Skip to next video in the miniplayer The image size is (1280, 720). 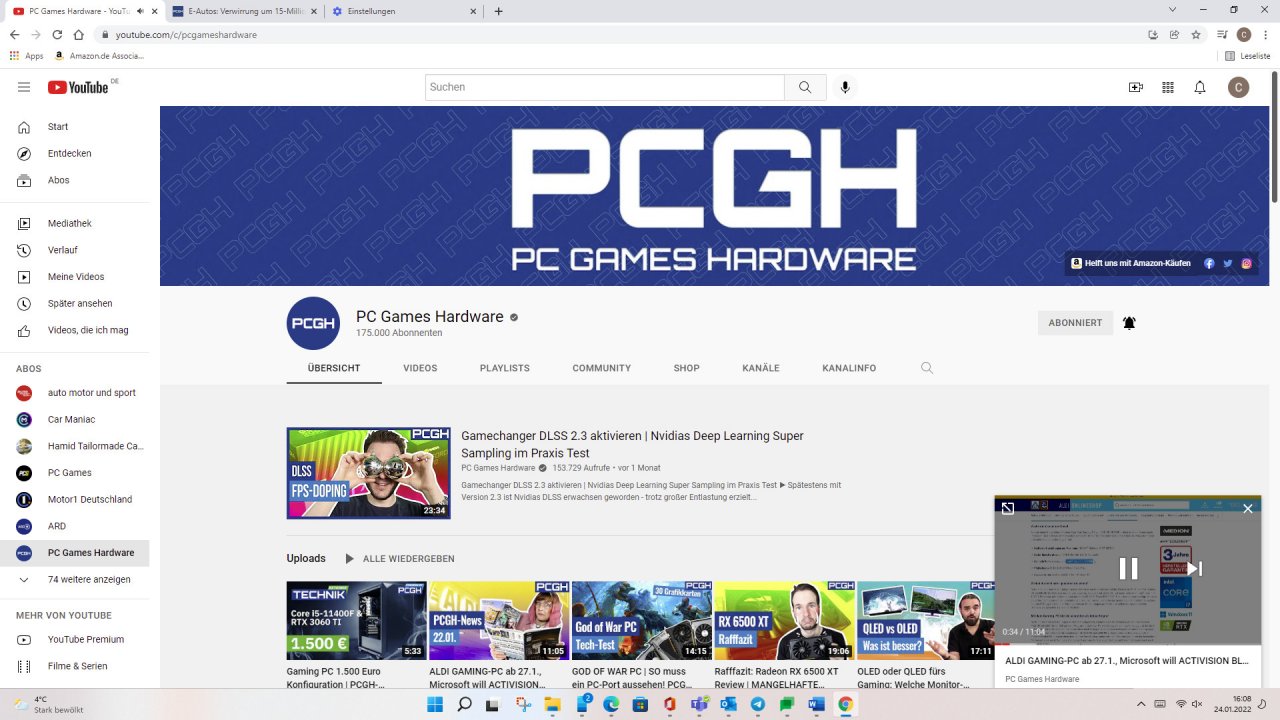tap(1194, 568)
